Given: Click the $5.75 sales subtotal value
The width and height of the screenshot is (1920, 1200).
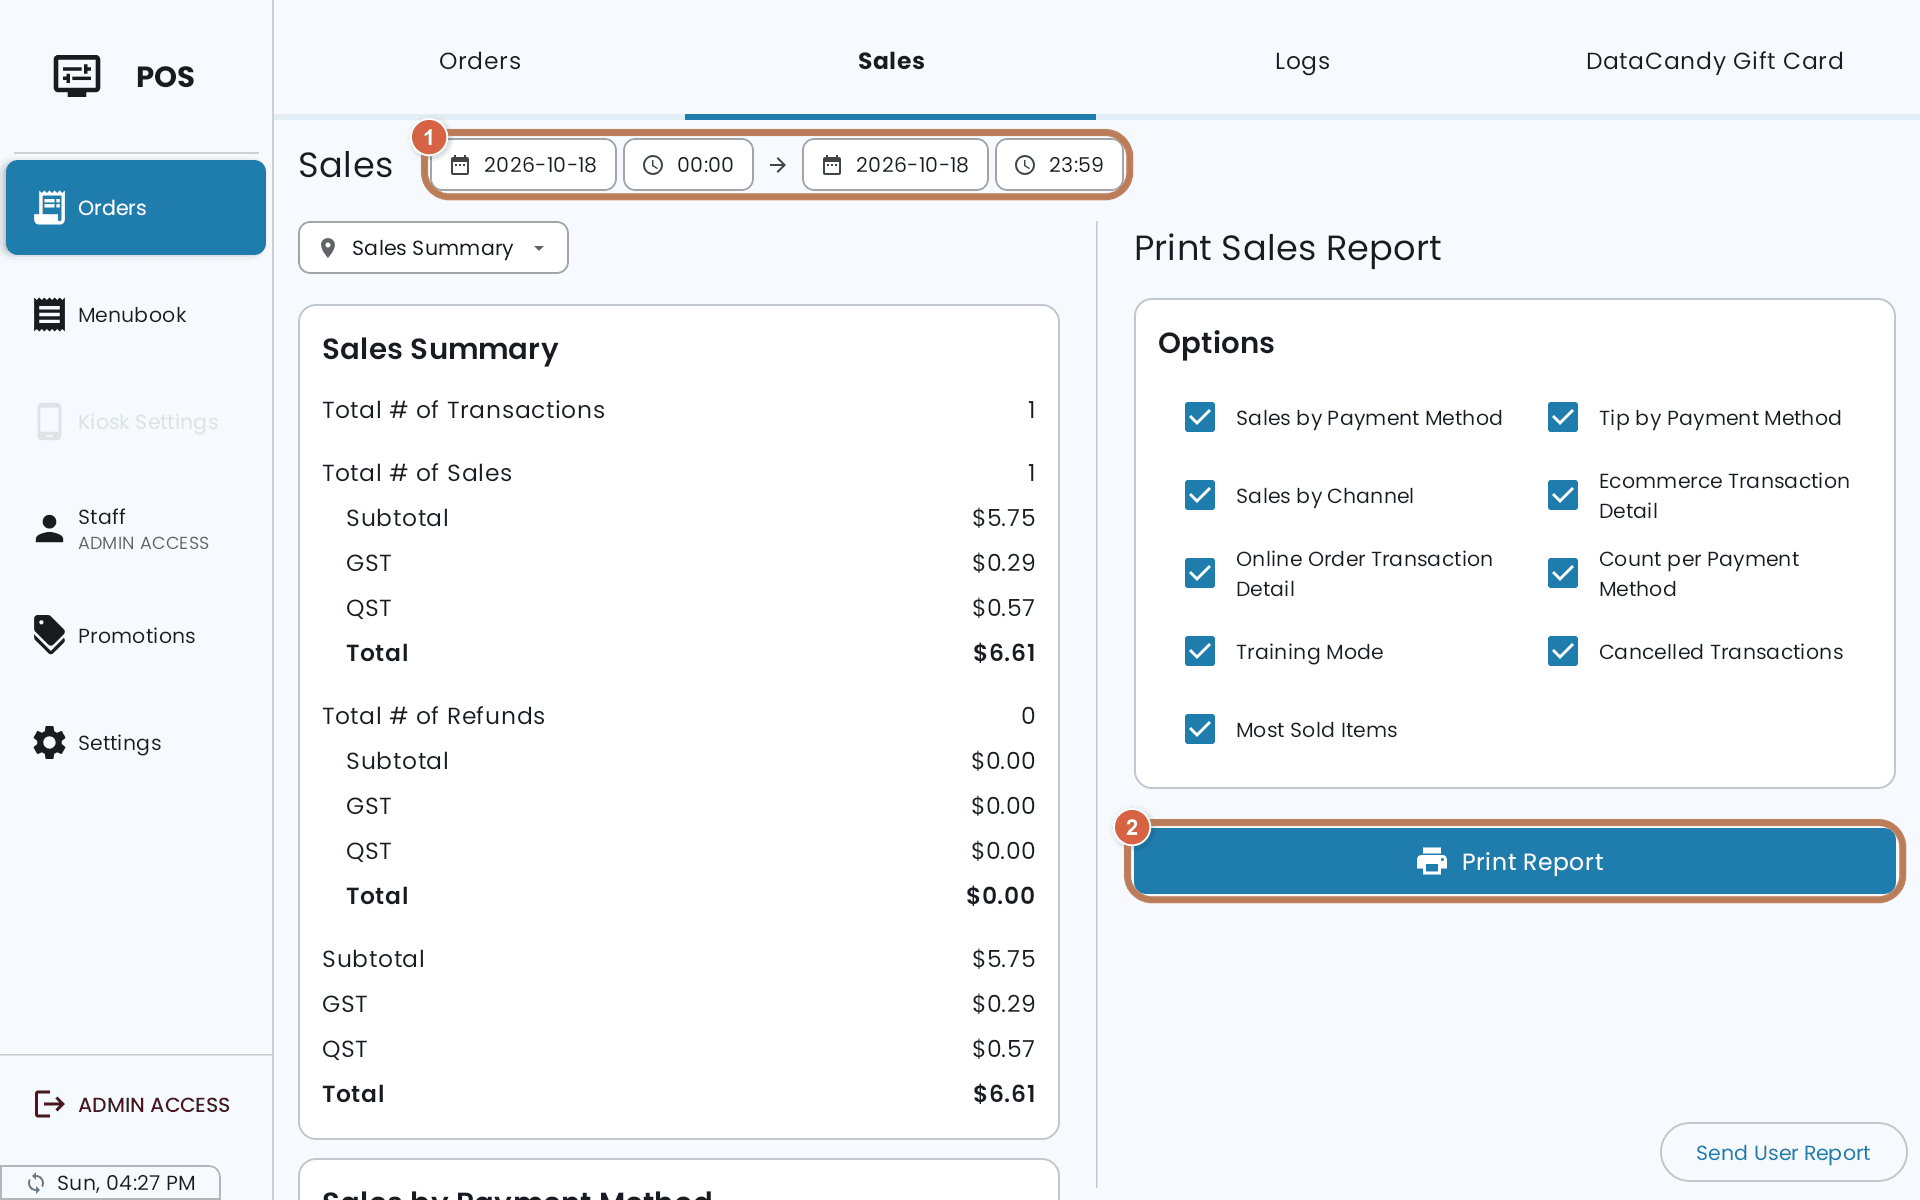Looking at the screenshot, I should tap(1003, 518).
